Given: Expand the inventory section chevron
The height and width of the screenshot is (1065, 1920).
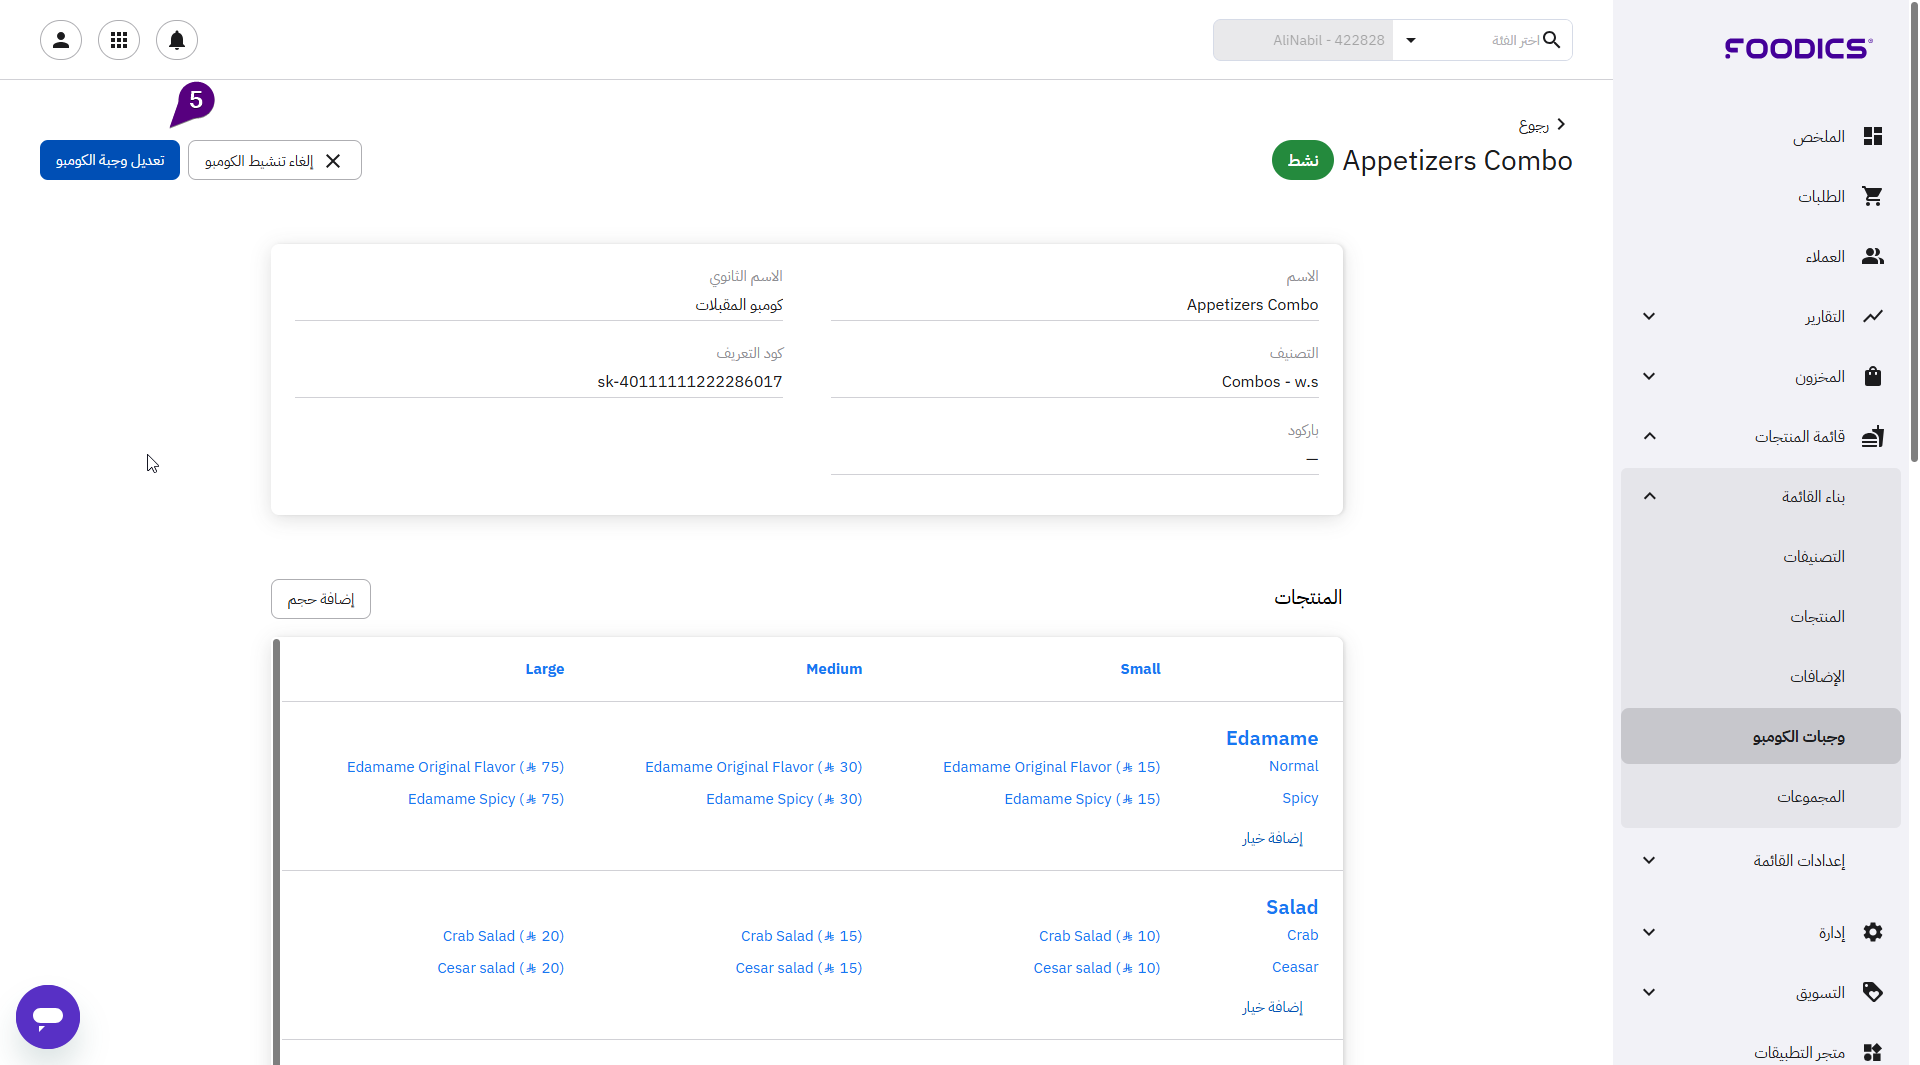Looking at the screenshot, I should pos(1649,377).
